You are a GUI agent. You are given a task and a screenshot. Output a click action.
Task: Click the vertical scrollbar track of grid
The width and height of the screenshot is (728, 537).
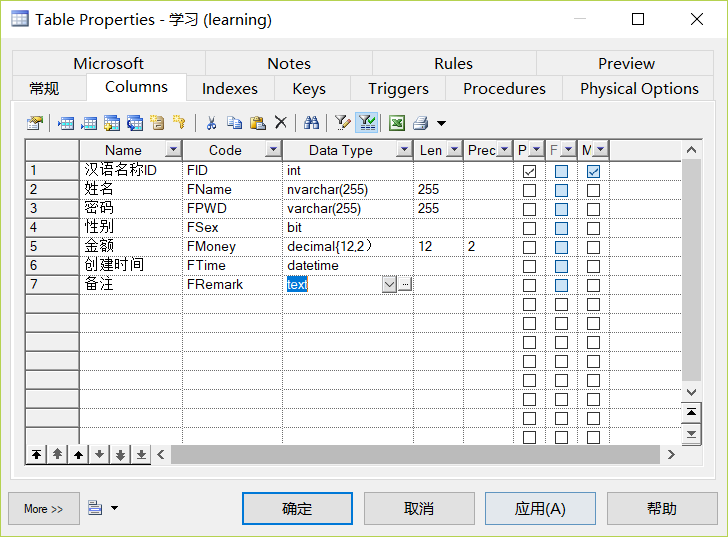[x=691, y=270]
